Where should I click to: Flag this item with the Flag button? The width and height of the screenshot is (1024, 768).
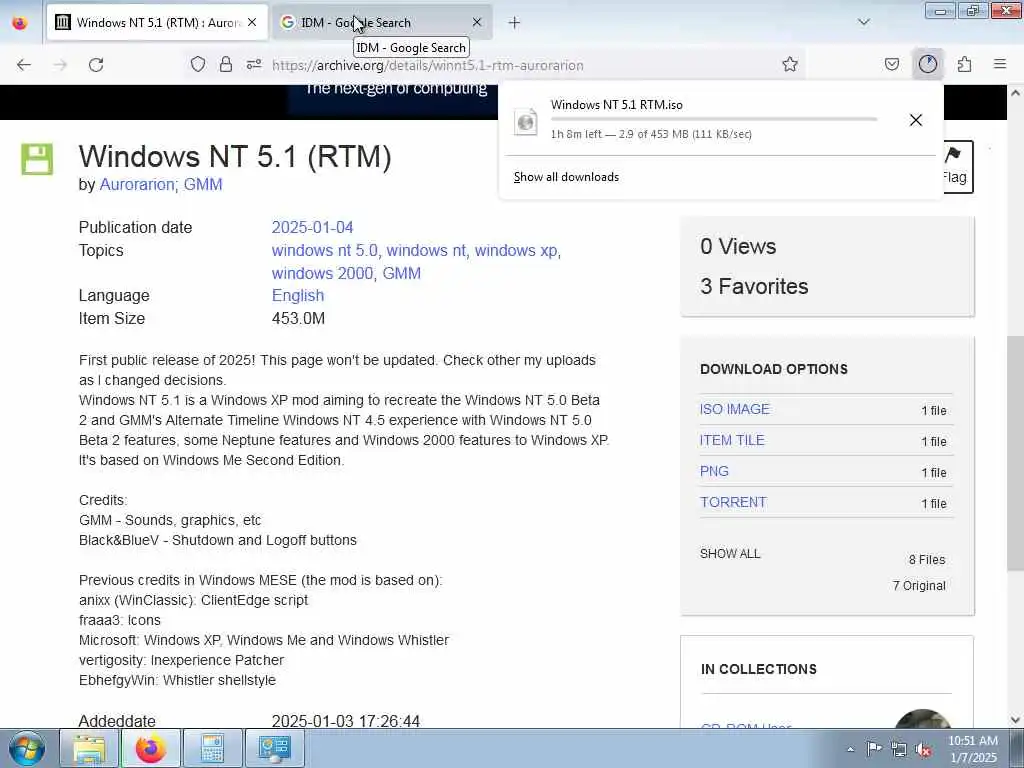[x=957, y=167]
